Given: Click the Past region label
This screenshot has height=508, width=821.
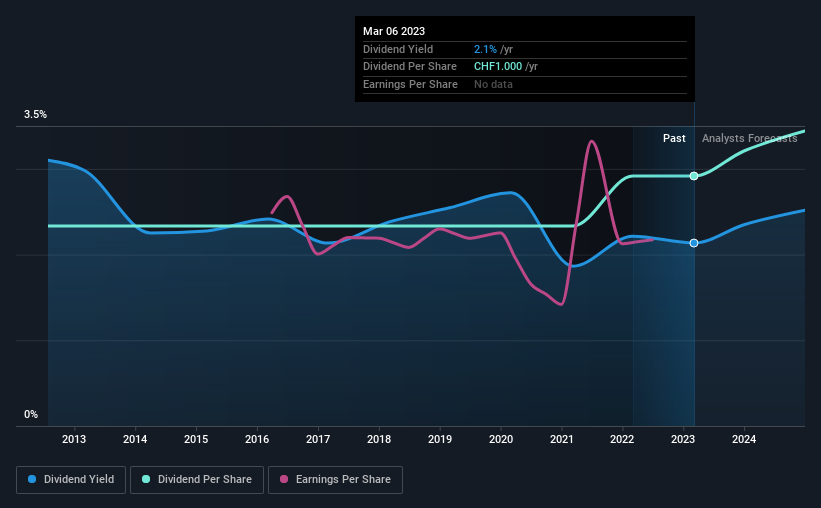Looking at the screenshot, I should (674, 138).
